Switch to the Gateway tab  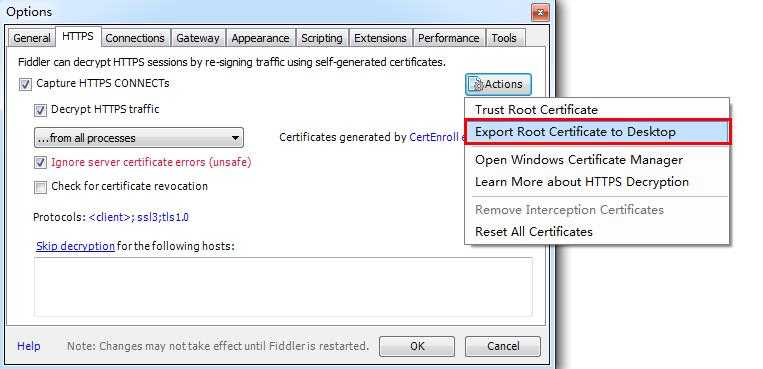(x=198, y=38)
